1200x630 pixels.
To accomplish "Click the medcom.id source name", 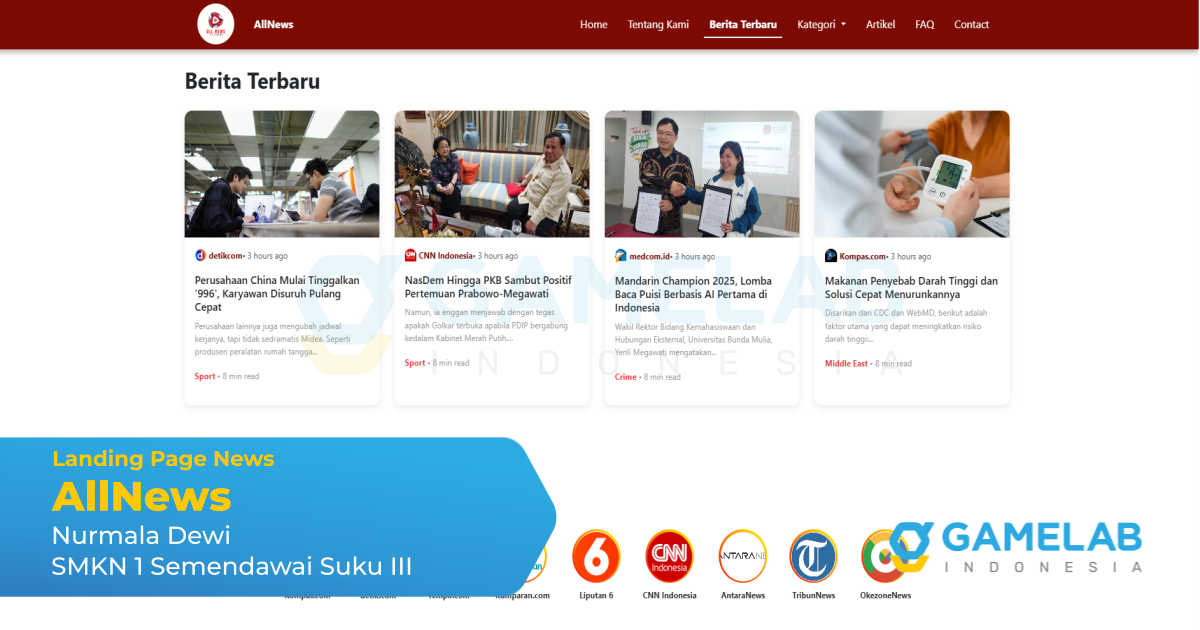I will (x=649, y=256).
